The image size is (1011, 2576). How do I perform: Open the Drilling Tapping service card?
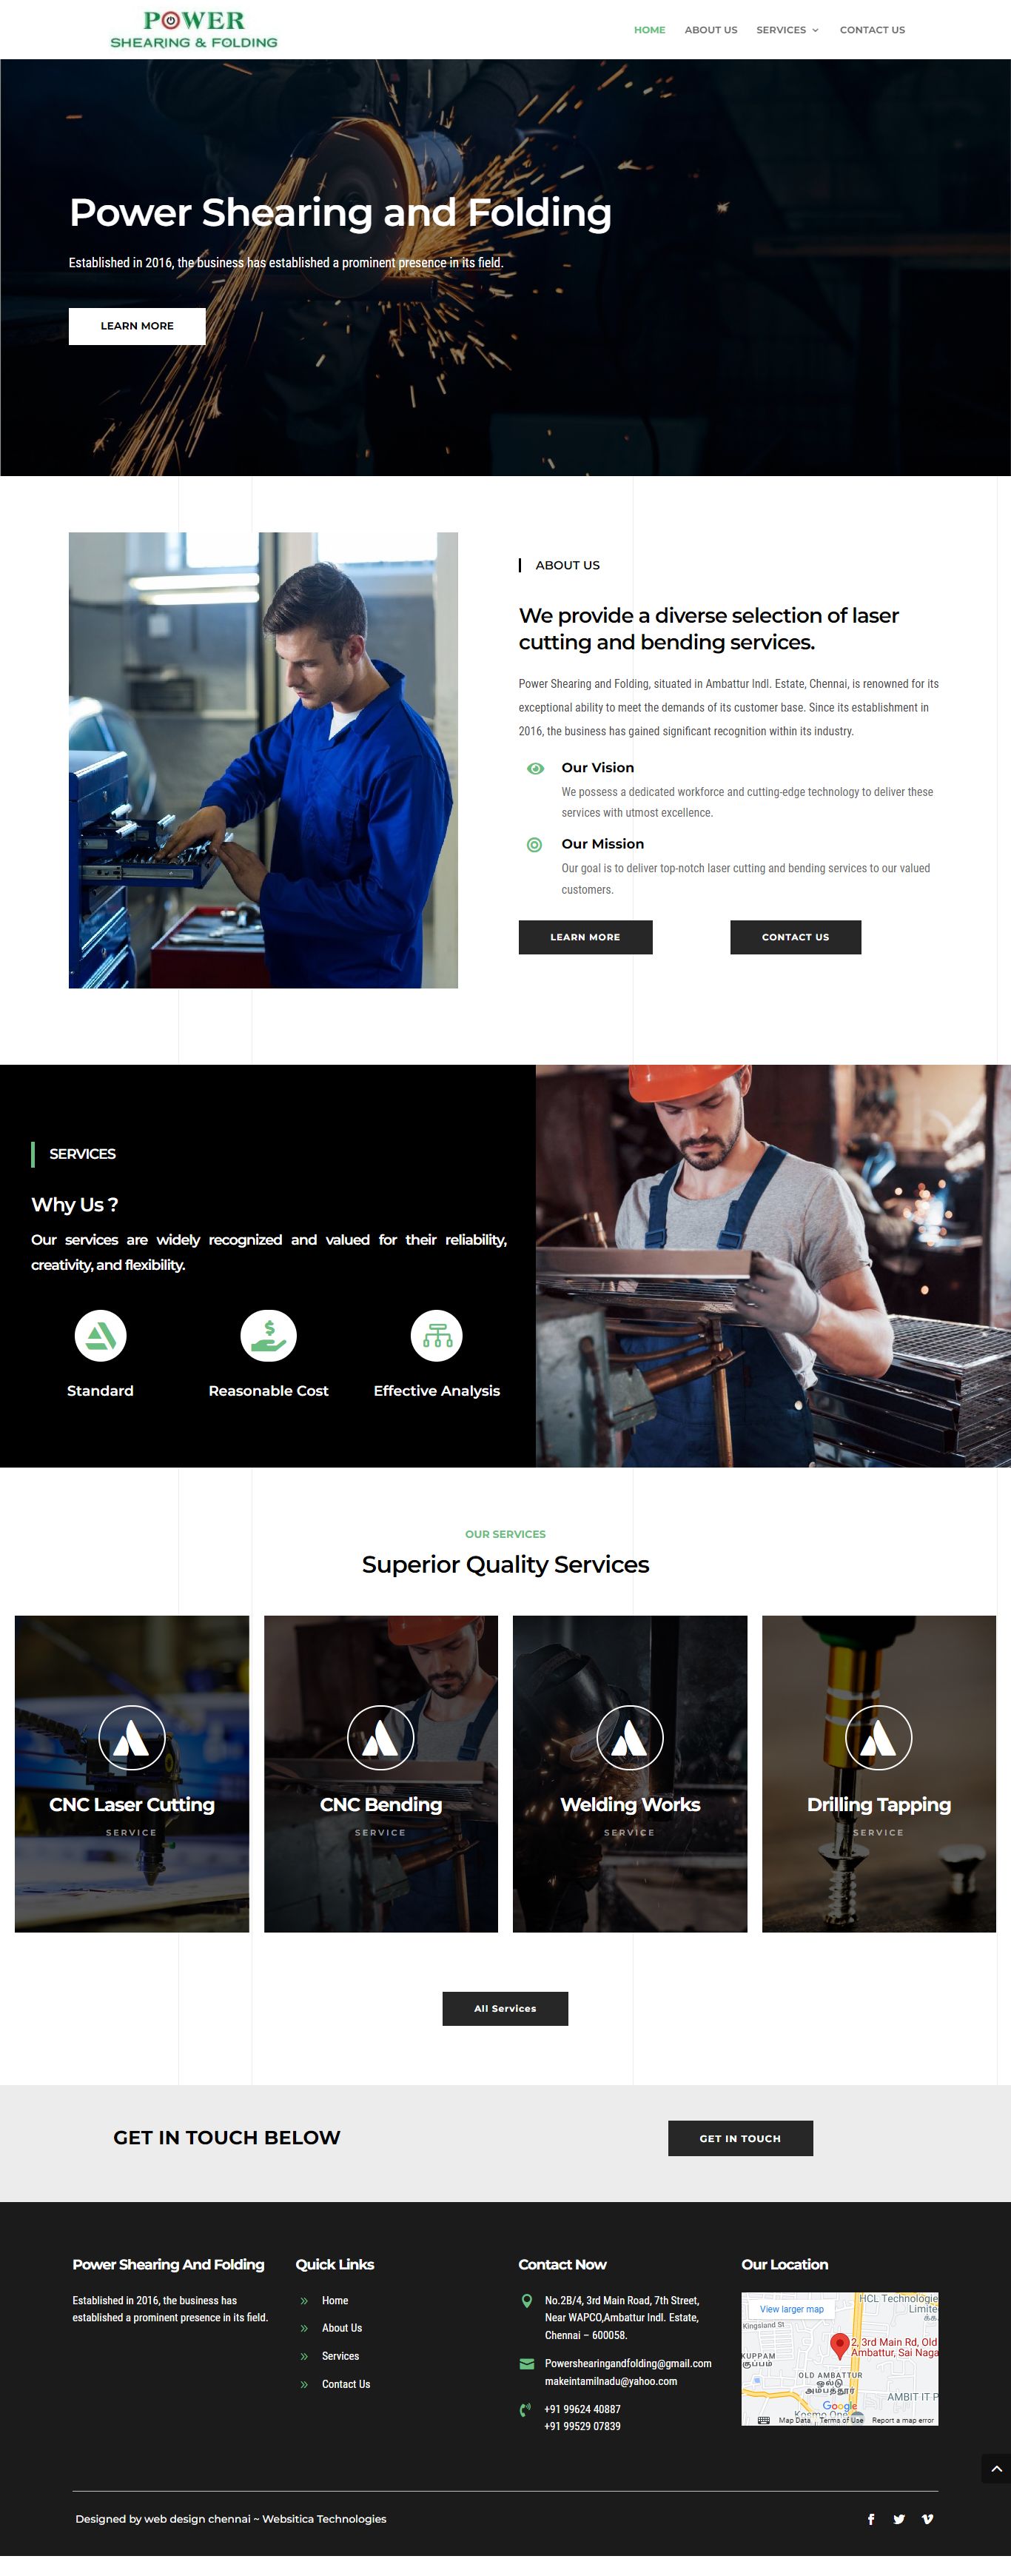tap(879, 1773)
